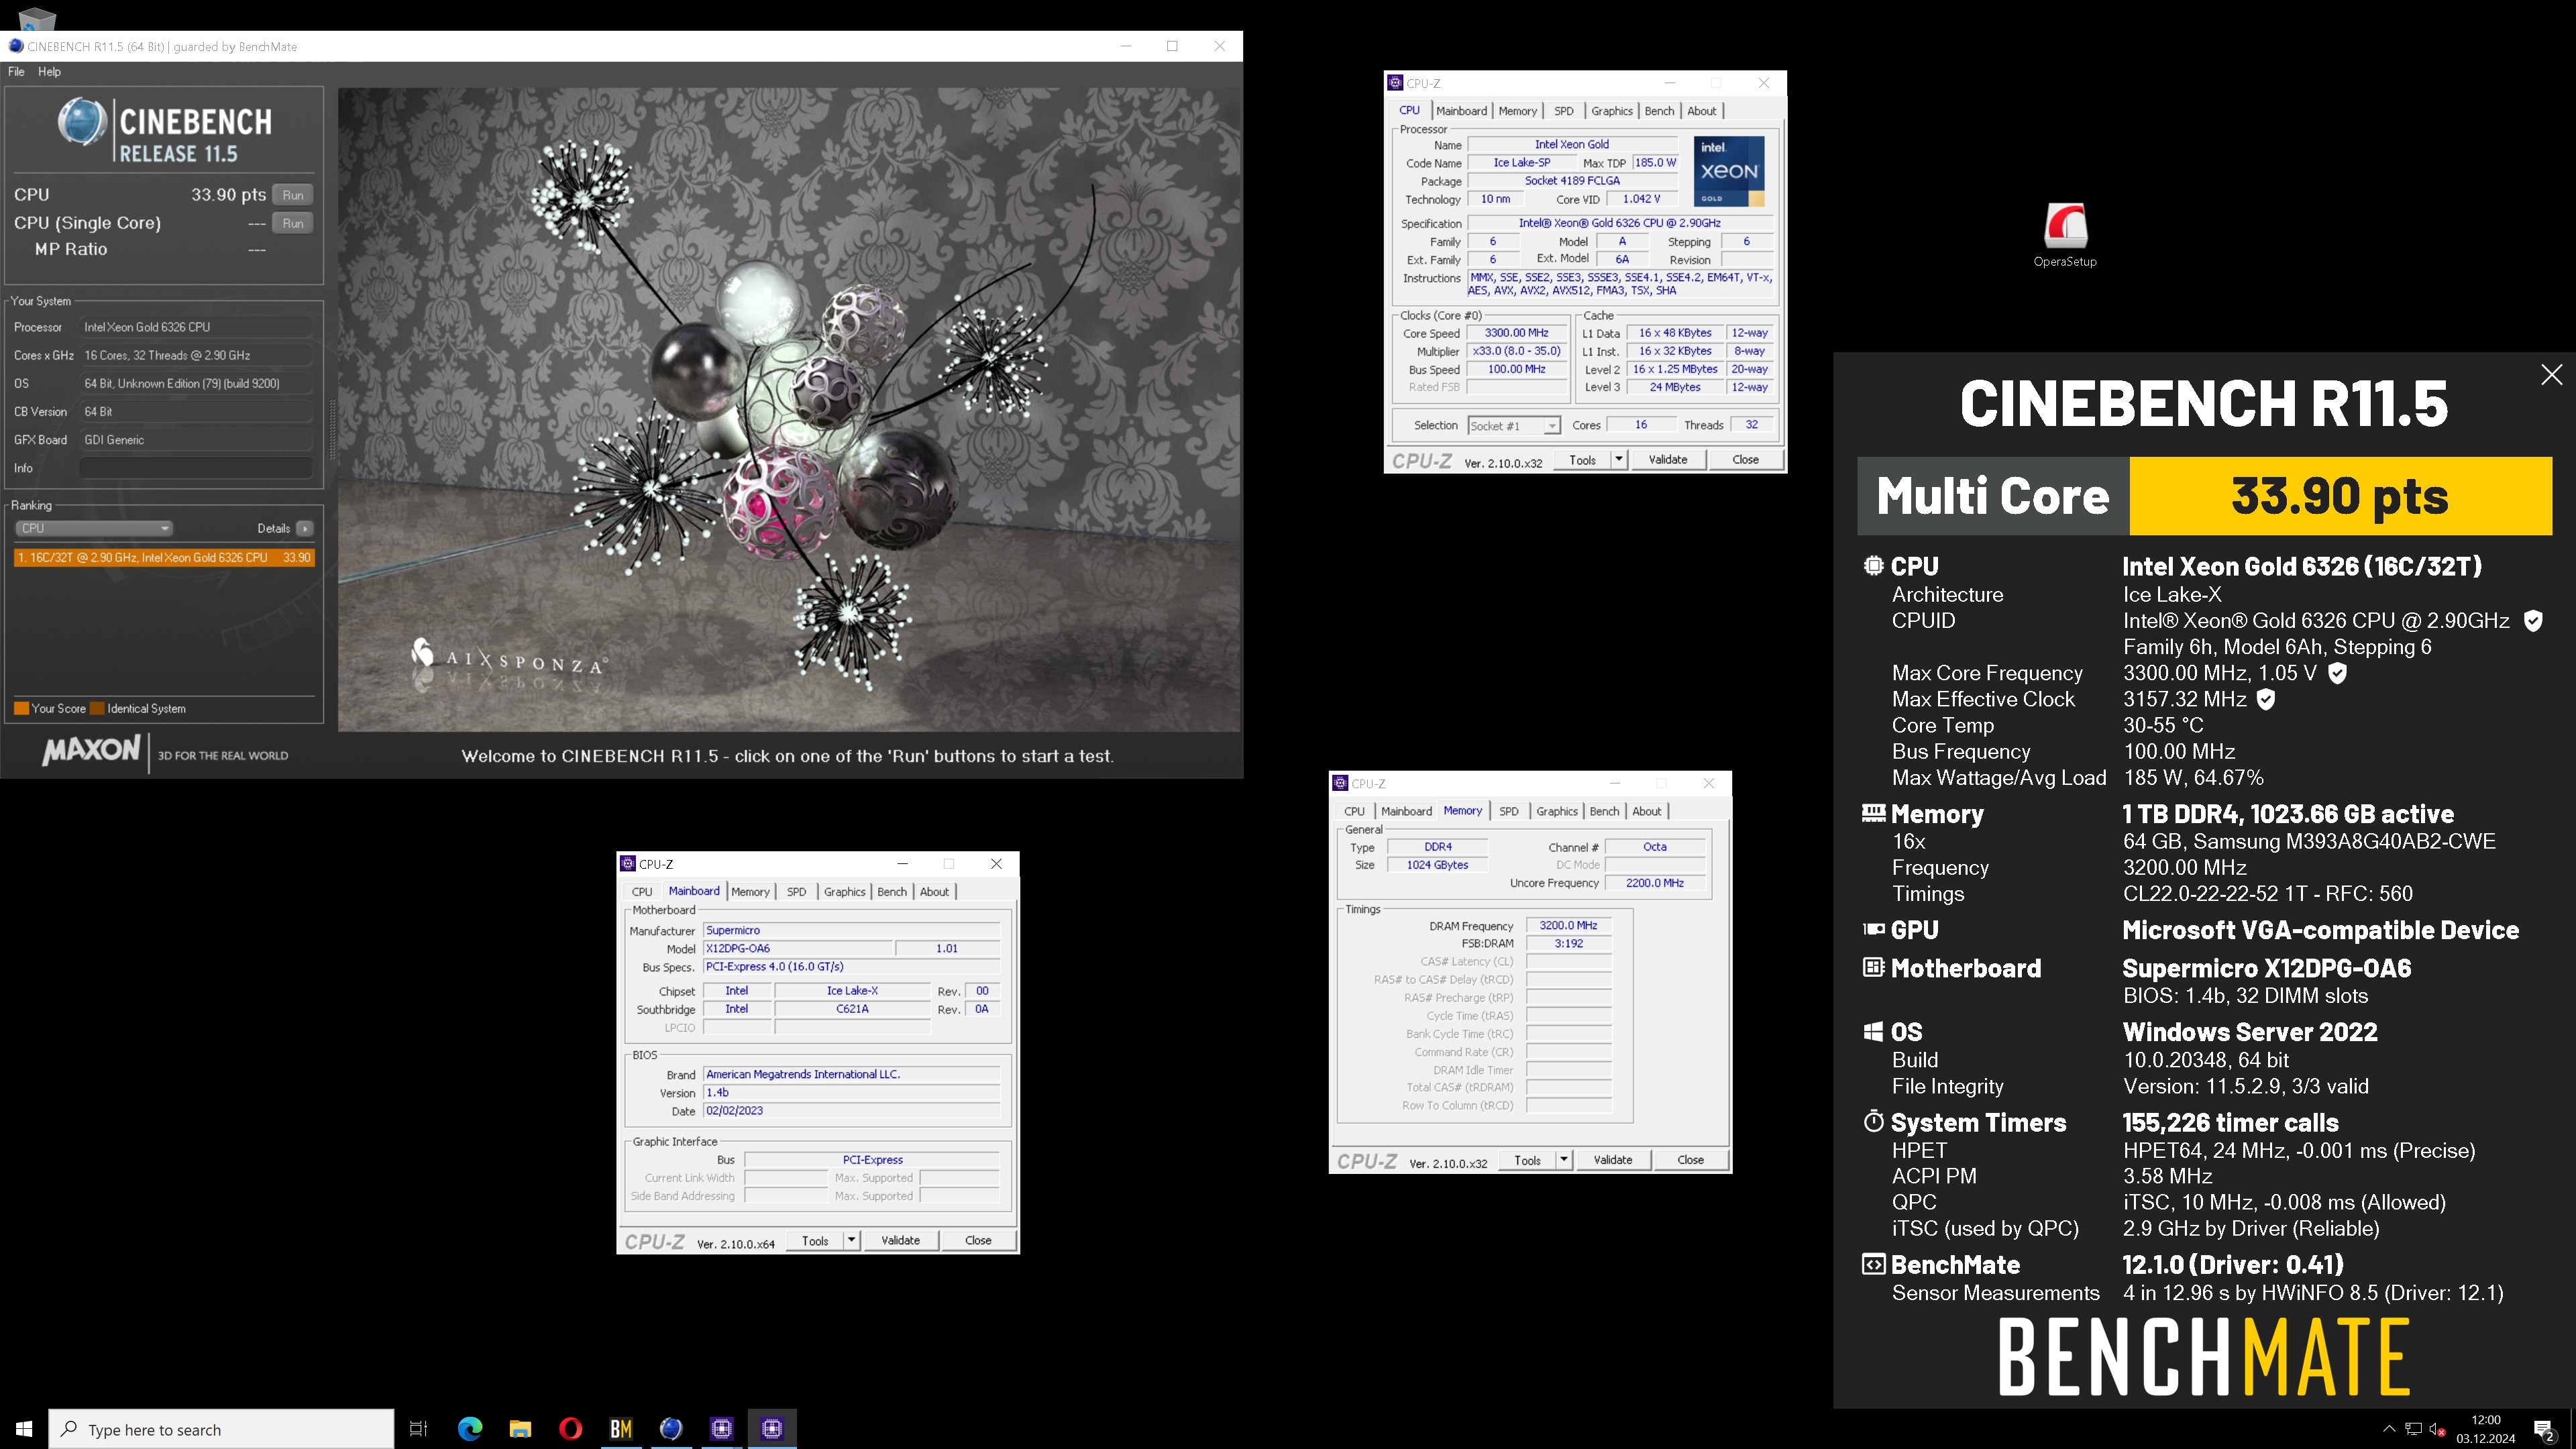Expand Tools arrow in CPU-Z CPU window

(1619, 460)
